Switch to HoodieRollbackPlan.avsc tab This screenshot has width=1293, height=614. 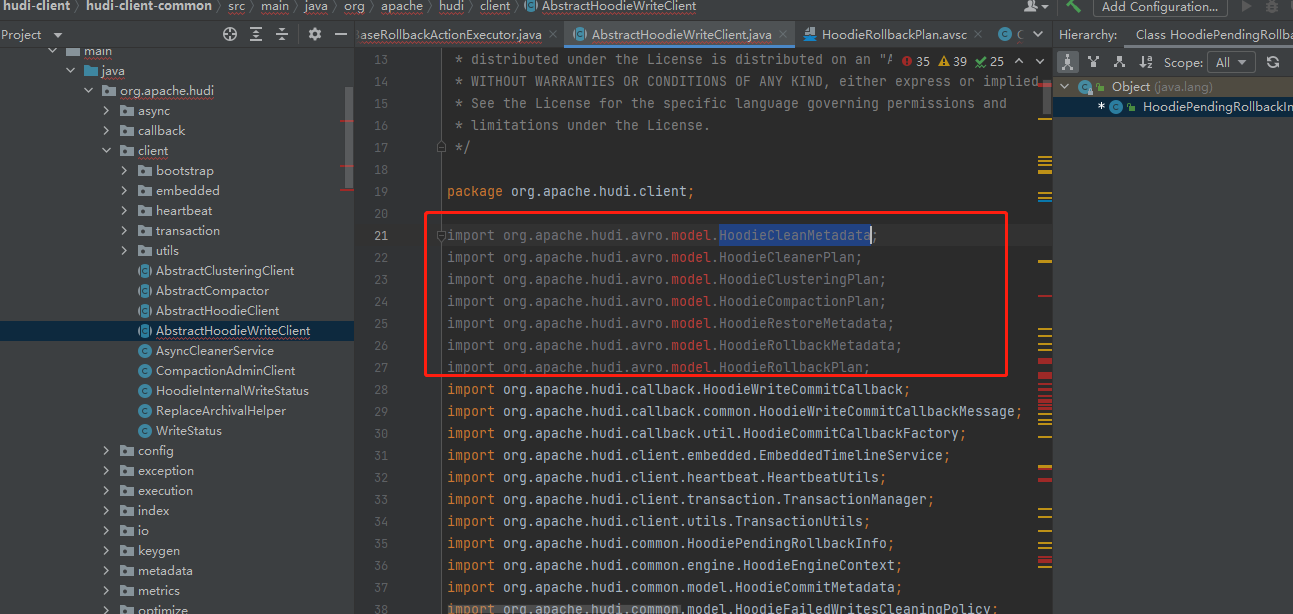click(894, 35)
